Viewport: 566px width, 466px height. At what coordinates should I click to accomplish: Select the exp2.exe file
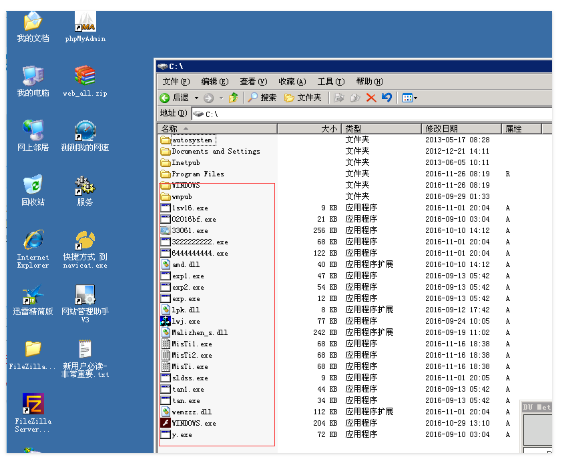182,288
